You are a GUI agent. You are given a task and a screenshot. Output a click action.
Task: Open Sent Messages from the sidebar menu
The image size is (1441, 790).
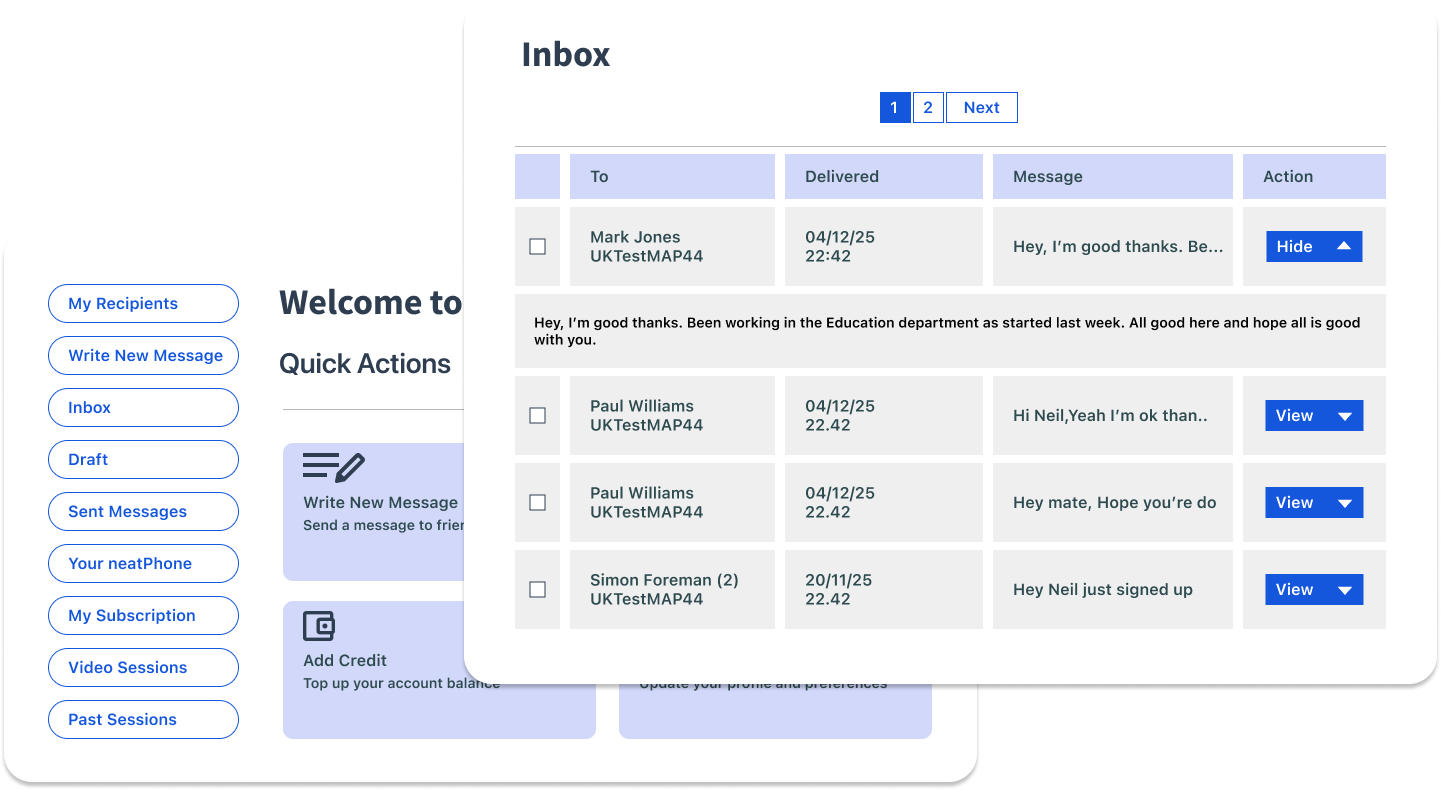143,511
